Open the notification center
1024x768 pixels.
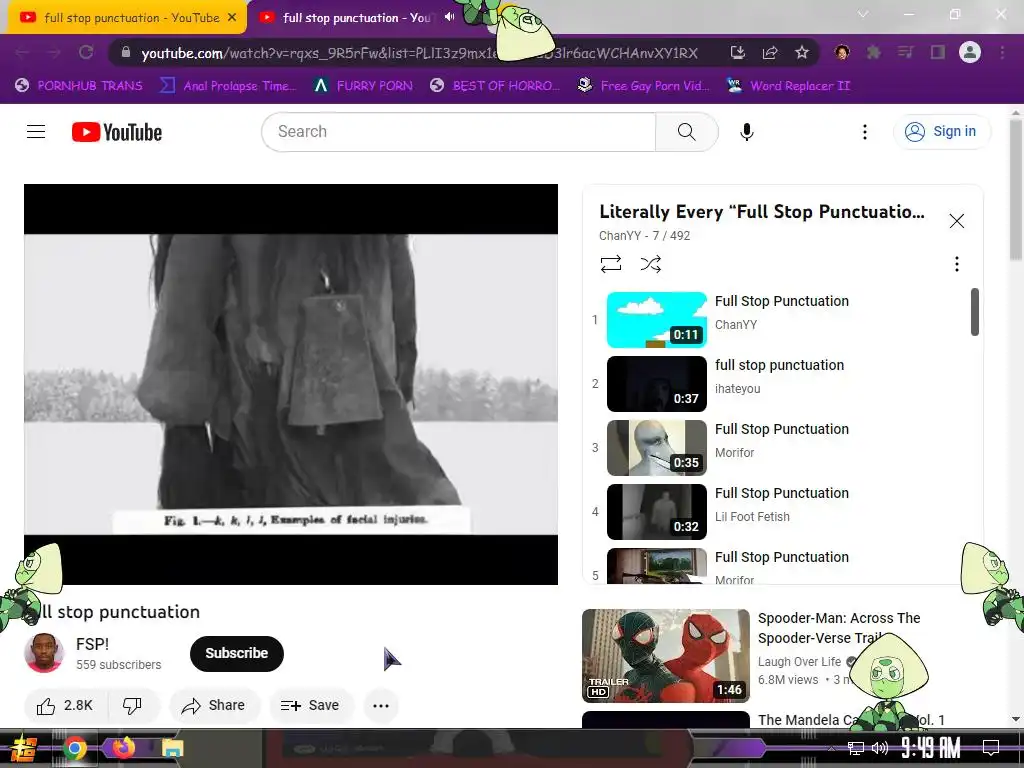[x=991, y=747]
